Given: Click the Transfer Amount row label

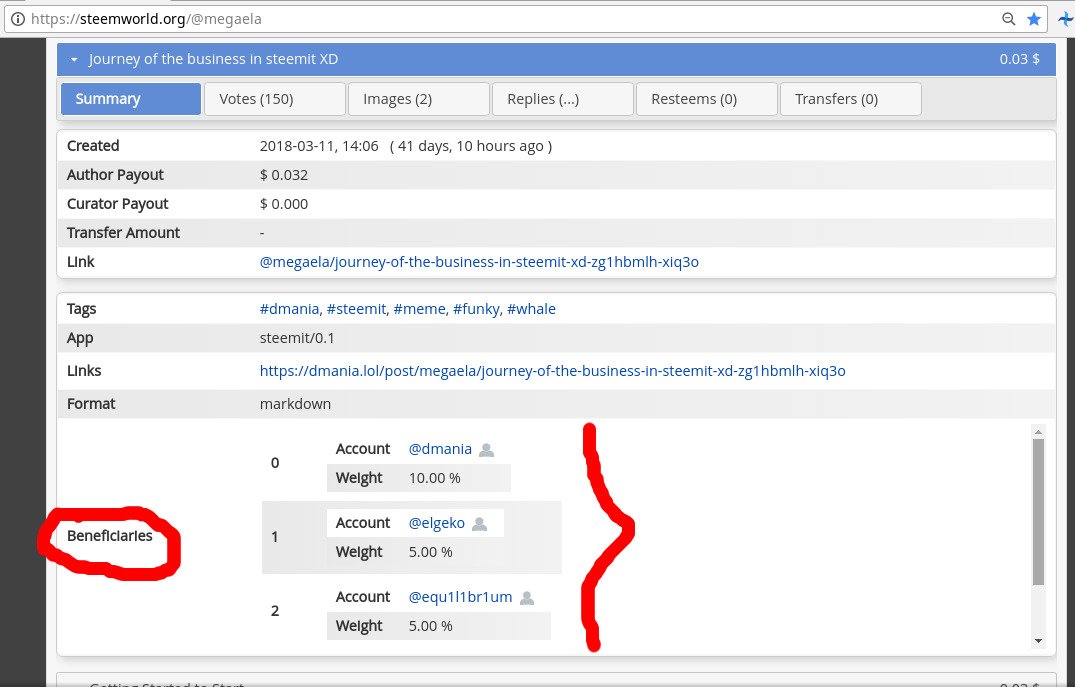Looking at the screenshot, I should [x=123, y=233].
